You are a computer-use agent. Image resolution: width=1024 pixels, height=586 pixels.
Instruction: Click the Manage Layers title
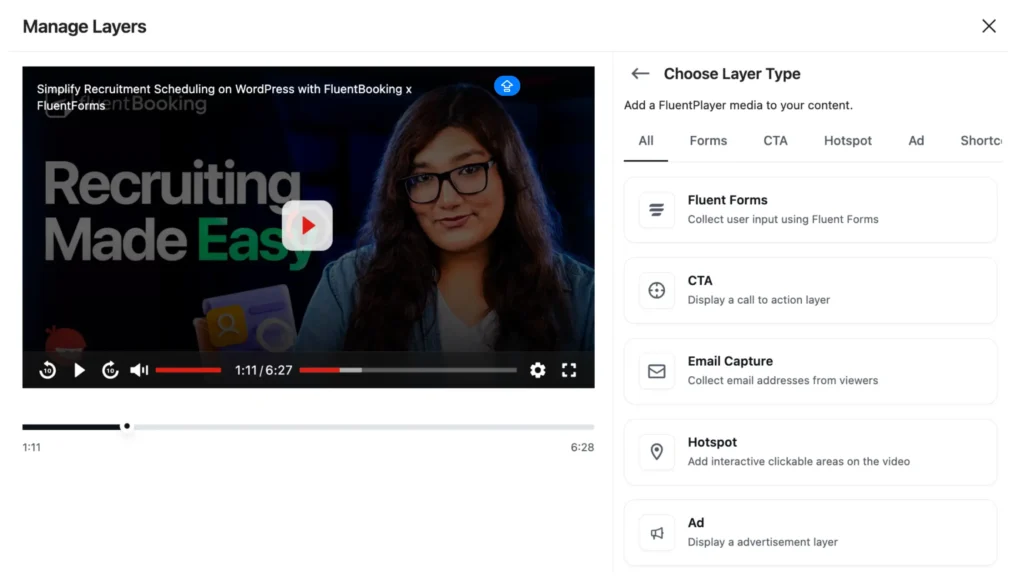point(84,27)
